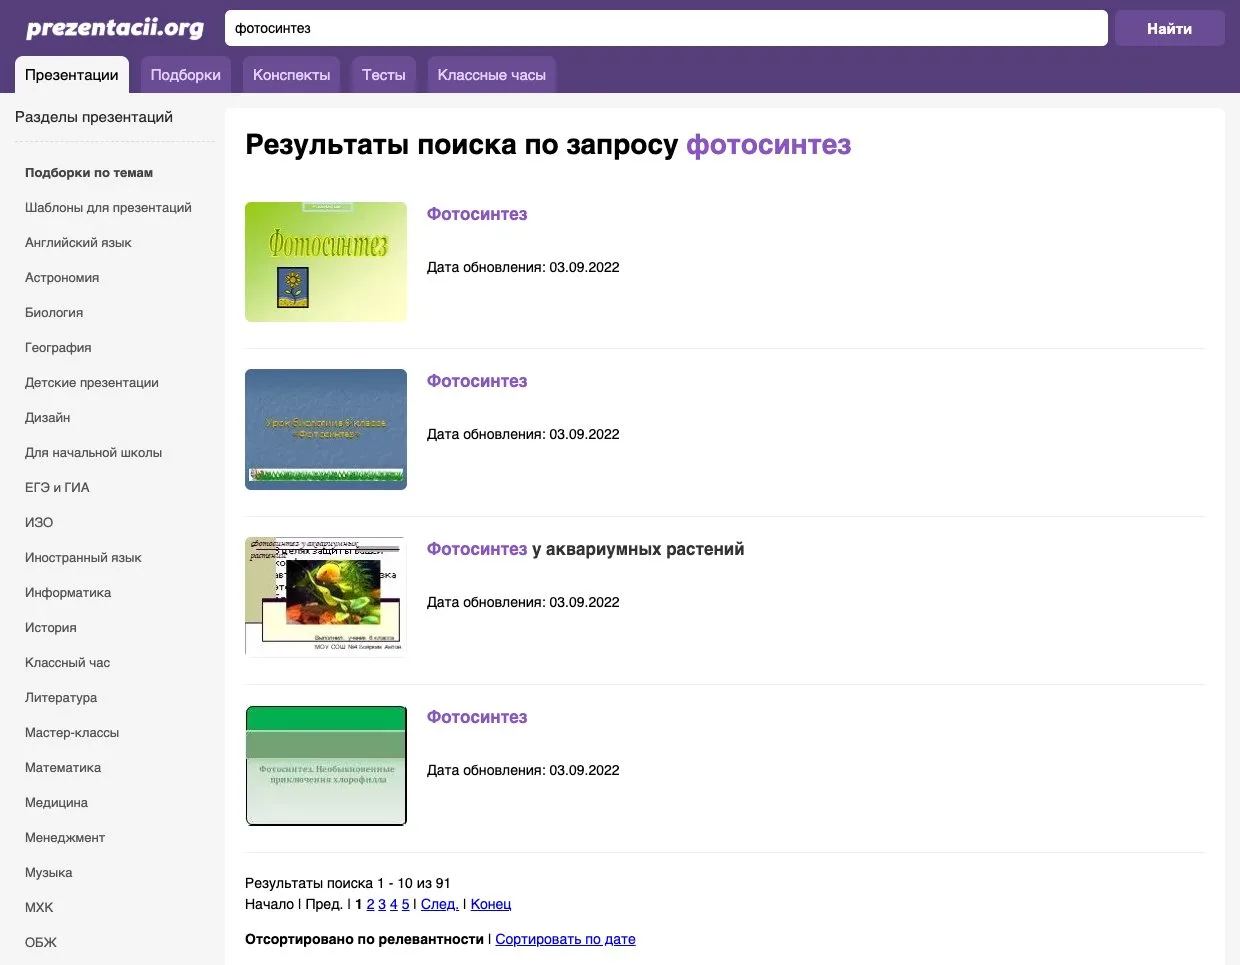
Task: Focus the search field containing "фотосинтез"
Action: 666,28
